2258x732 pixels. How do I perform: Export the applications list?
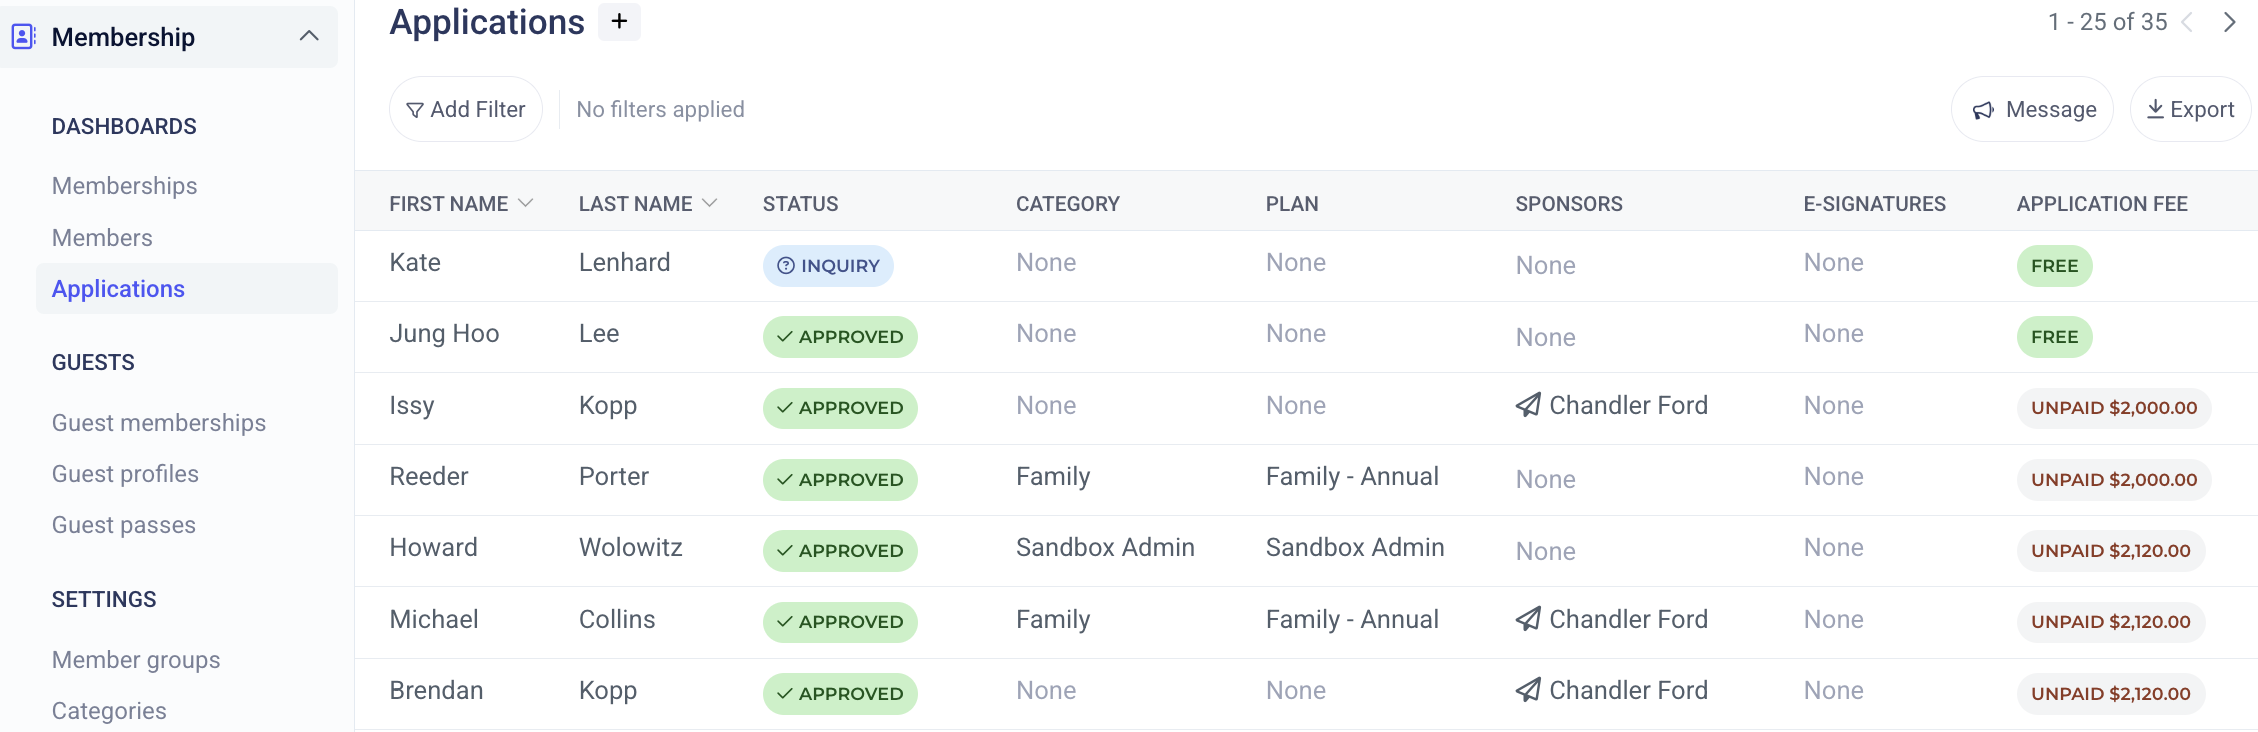click(2190, 109)
